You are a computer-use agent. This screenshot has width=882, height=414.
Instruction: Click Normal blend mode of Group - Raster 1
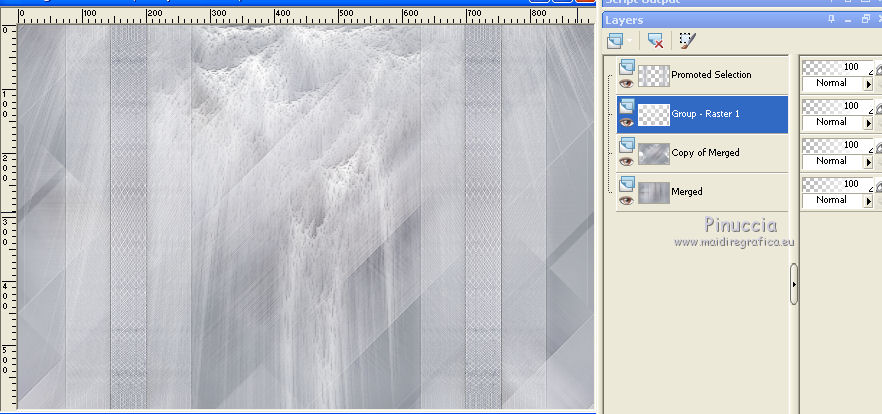tap(832, 122)
